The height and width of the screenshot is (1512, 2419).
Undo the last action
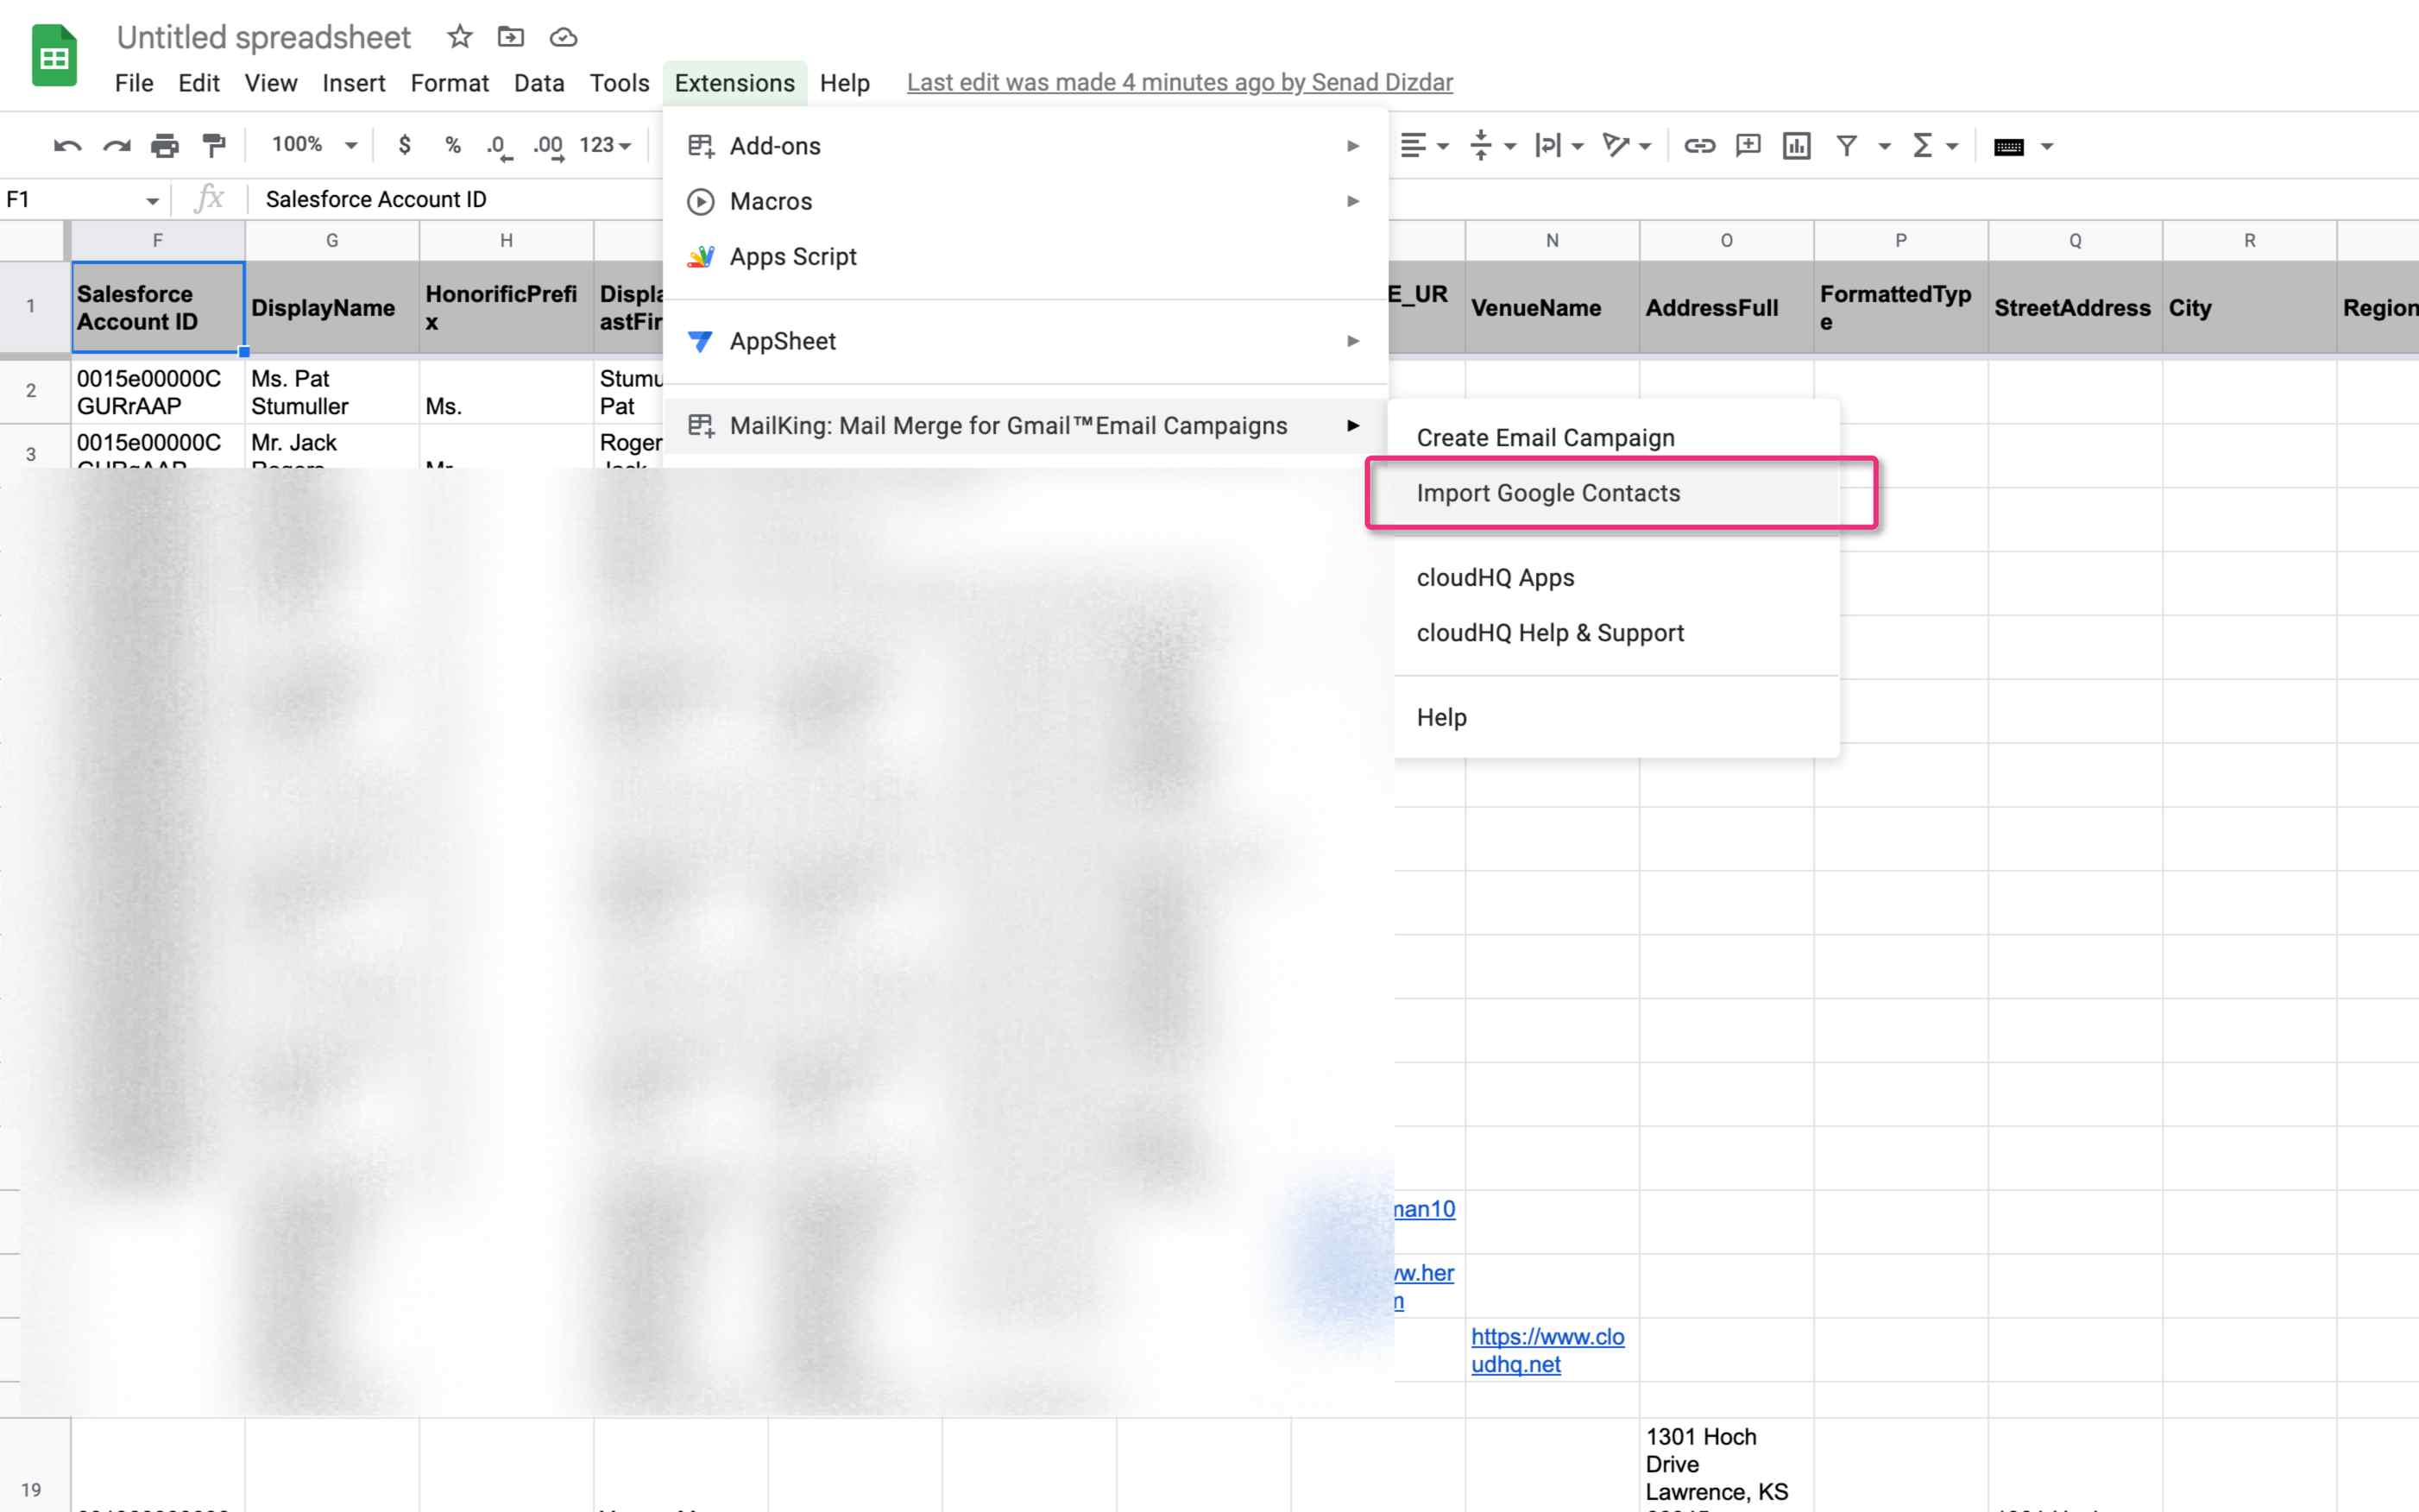tap(67, 146)
